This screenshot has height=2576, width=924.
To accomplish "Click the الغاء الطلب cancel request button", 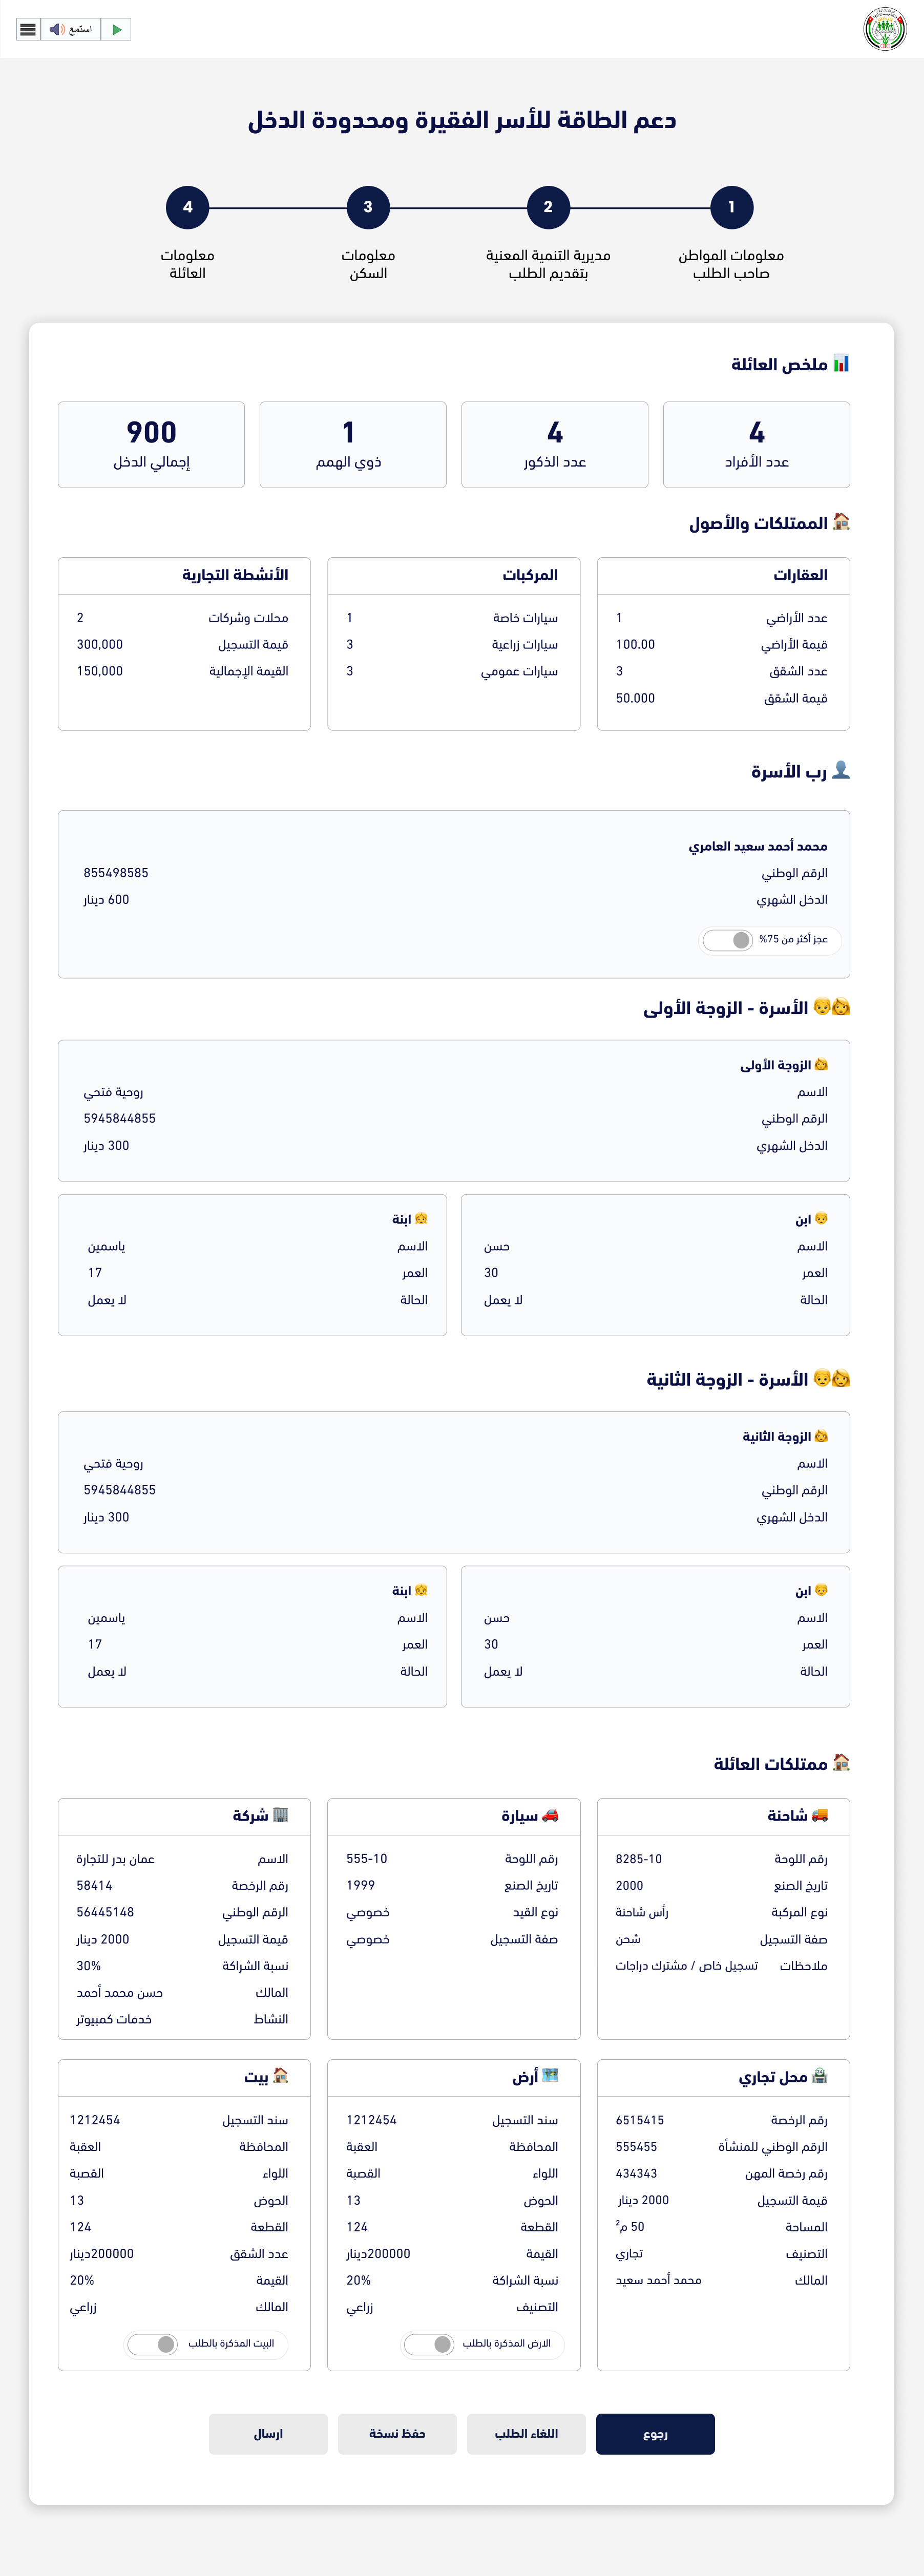I will pos(526,2434).
